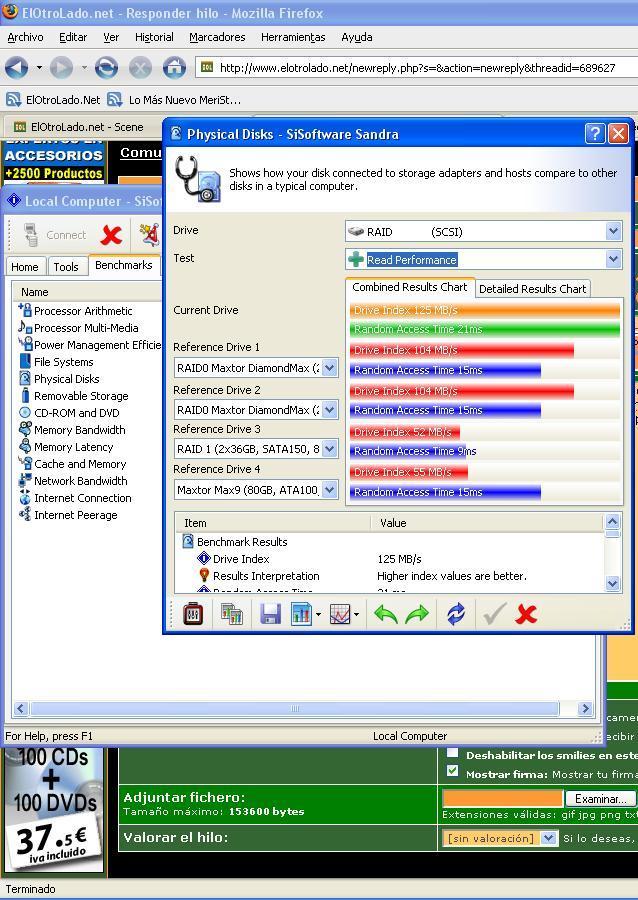The width and height of the screenshot is (638, 900).
Task: Open the Archivo menu
Action: click(25, 37)
